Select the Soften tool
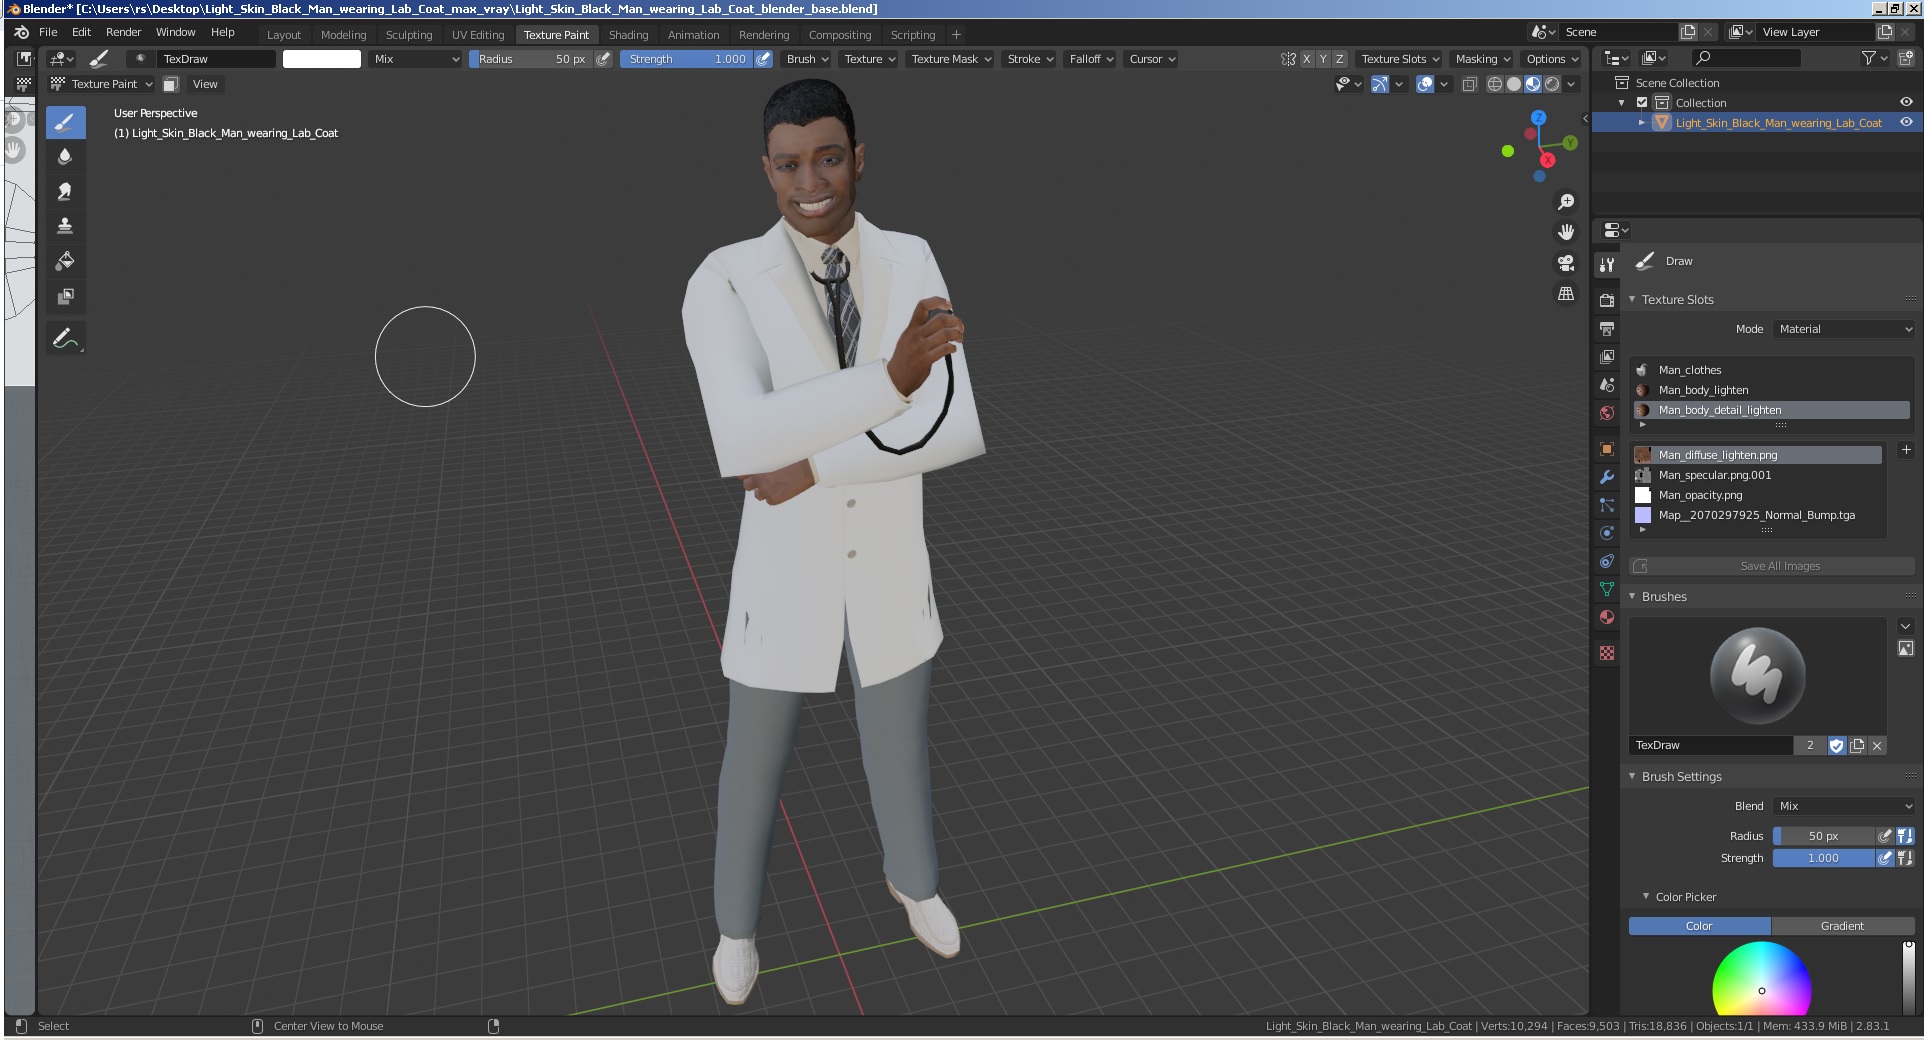Screen dimensions: 1924x1040 coord(65,157)
